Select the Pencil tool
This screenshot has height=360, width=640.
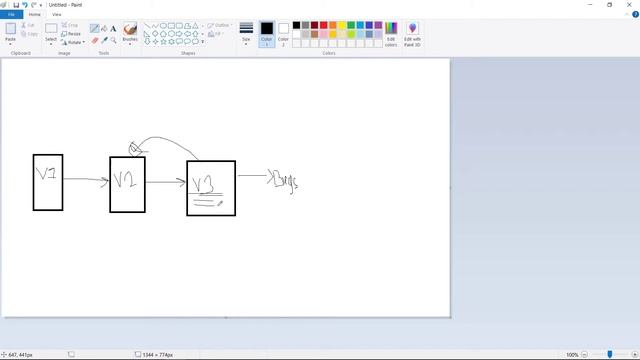pos(94,29)
